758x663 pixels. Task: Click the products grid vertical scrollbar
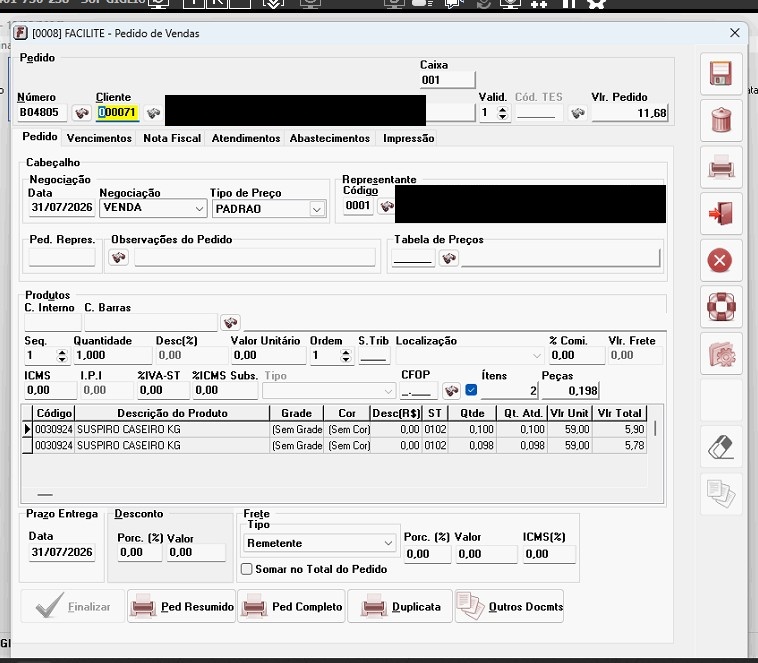(656, 428)
